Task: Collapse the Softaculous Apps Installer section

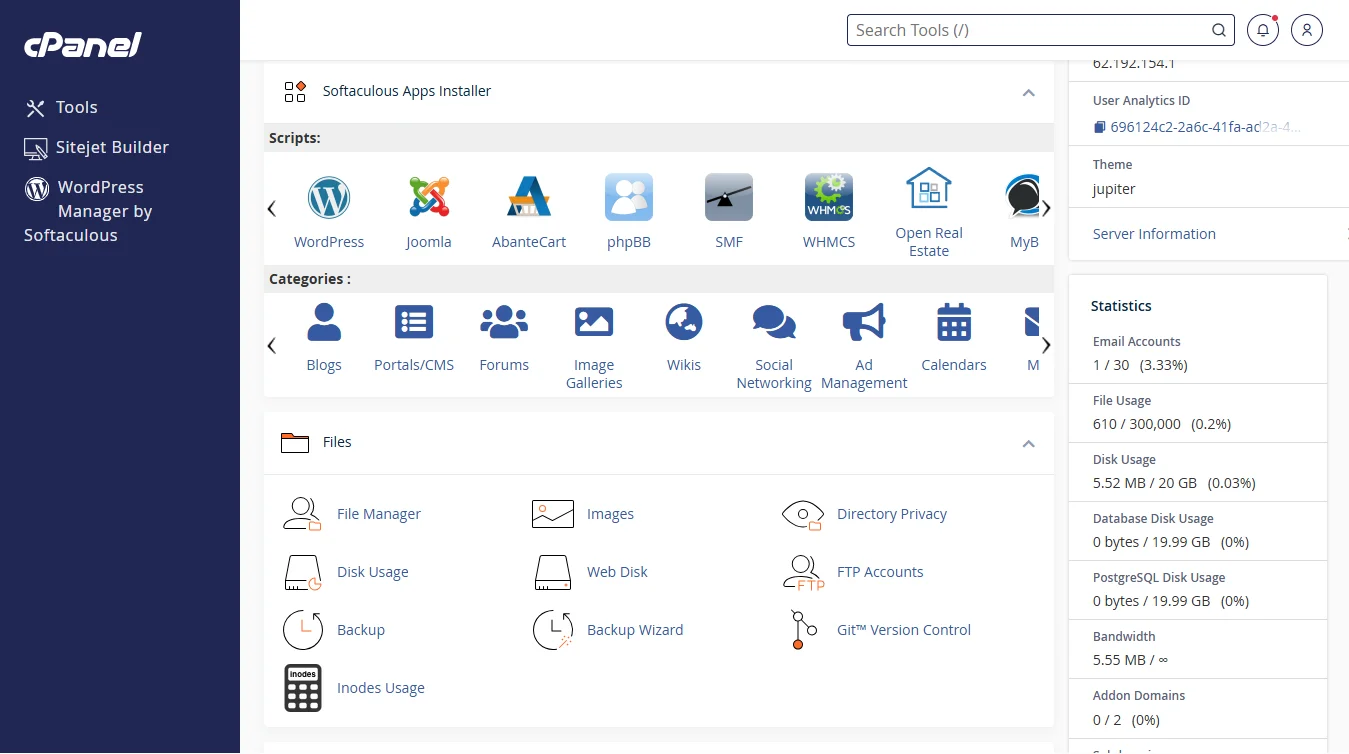Action: pyautogui.click(x=1028, y=92)
